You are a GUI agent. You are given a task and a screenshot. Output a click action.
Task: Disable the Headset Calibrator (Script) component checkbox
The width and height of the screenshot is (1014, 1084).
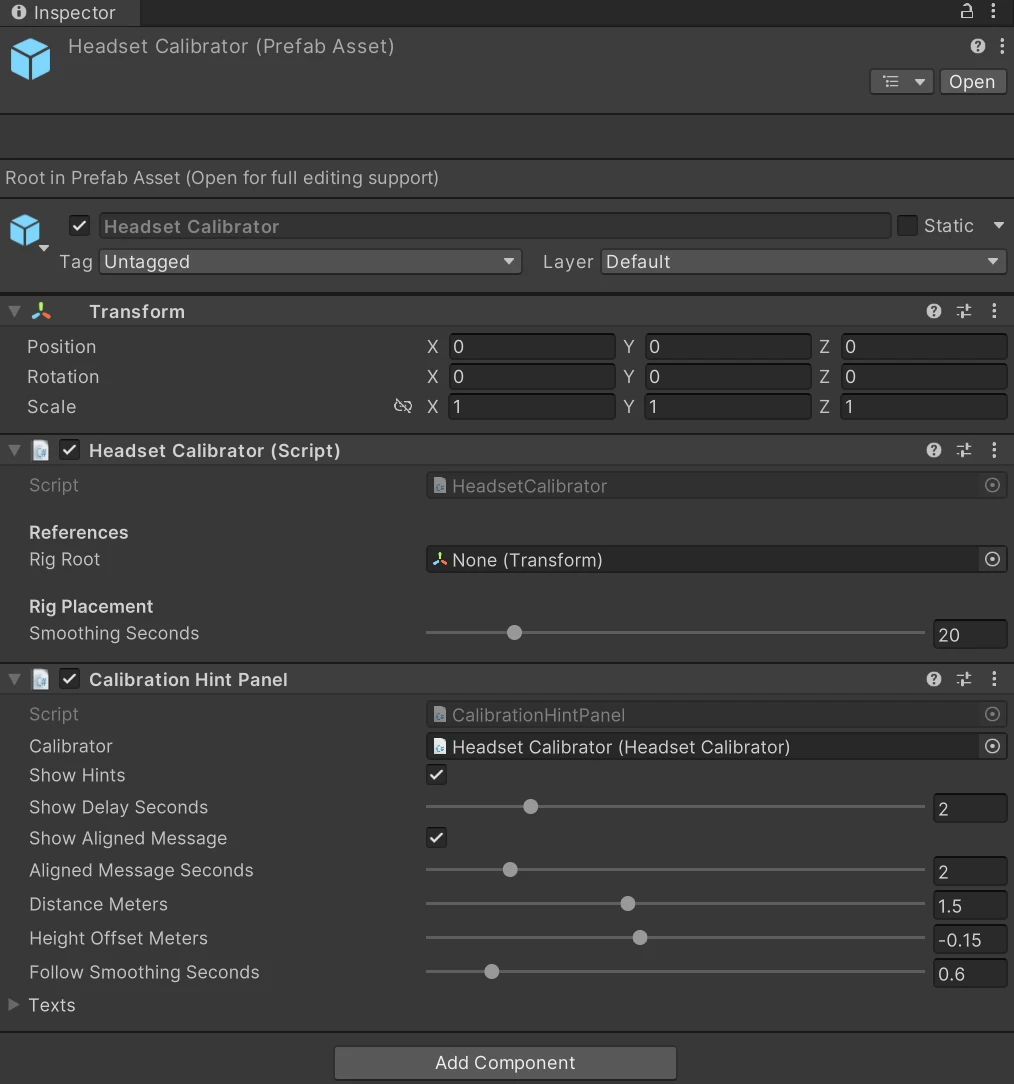click(x=69, y=450)
